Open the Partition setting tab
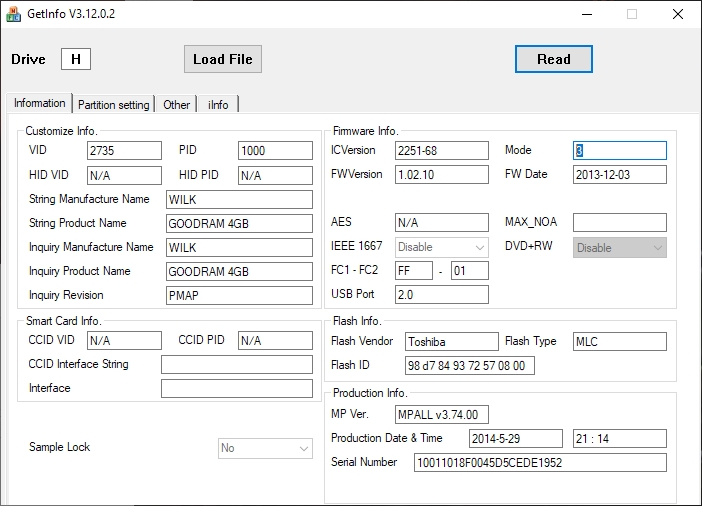 coord(114,104)
